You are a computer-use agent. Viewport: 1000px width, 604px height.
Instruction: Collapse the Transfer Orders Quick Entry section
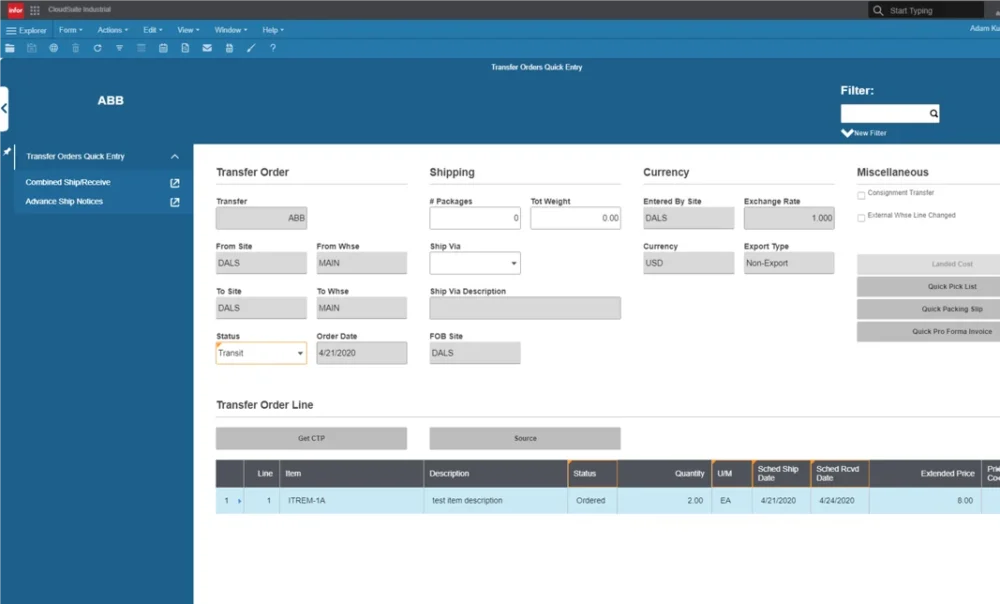point(175,157)
